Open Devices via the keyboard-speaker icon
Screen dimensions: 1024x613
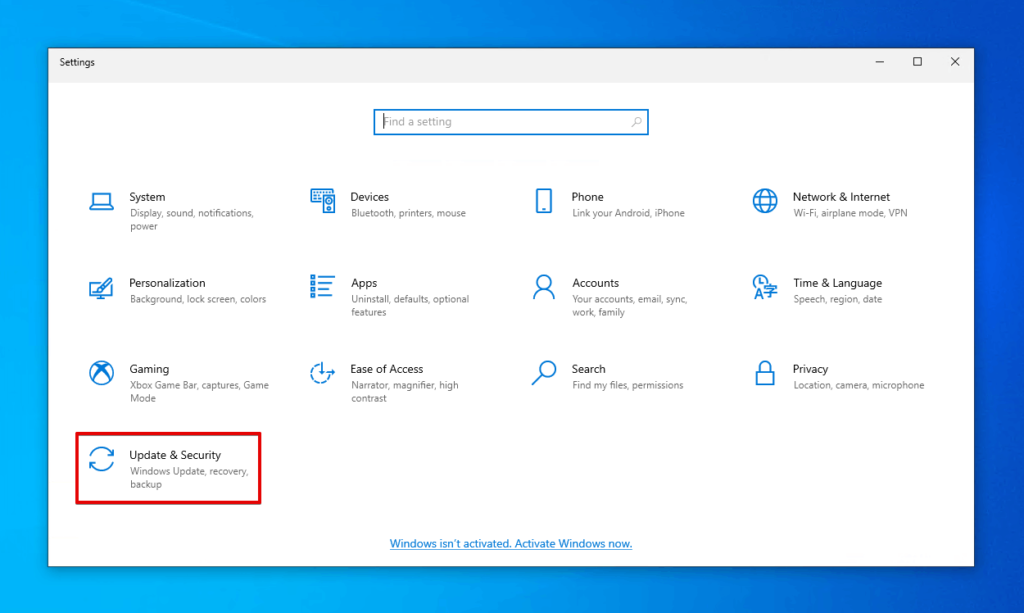[322, 201]
